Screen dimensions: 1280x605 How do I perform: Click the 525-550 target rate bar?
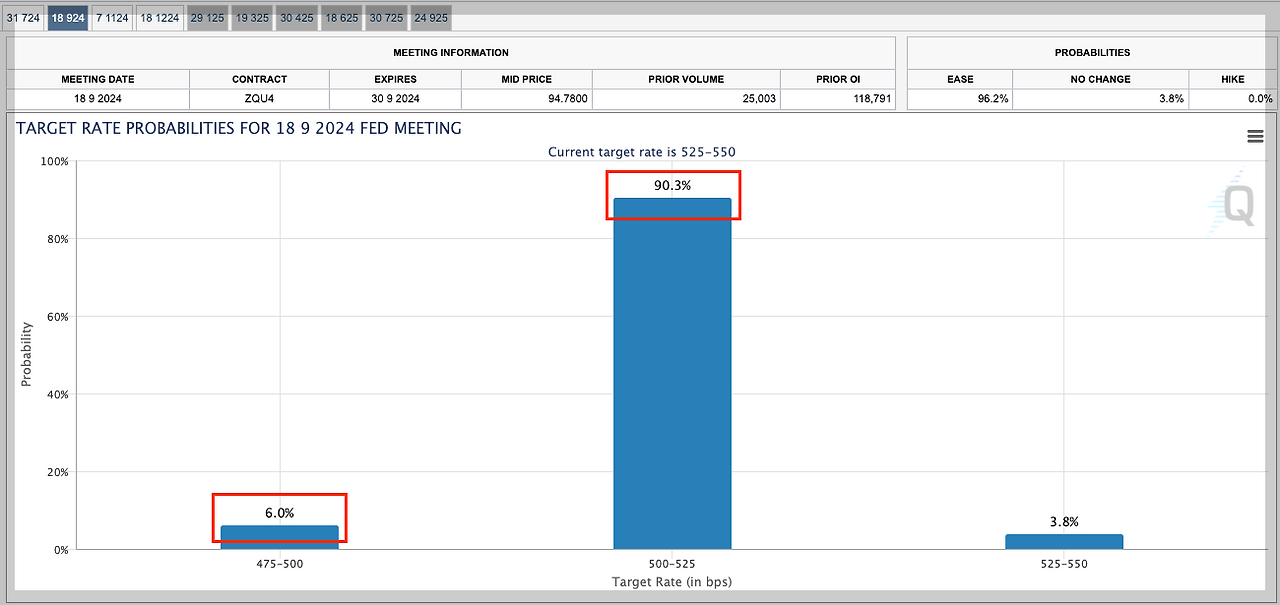1064,541
